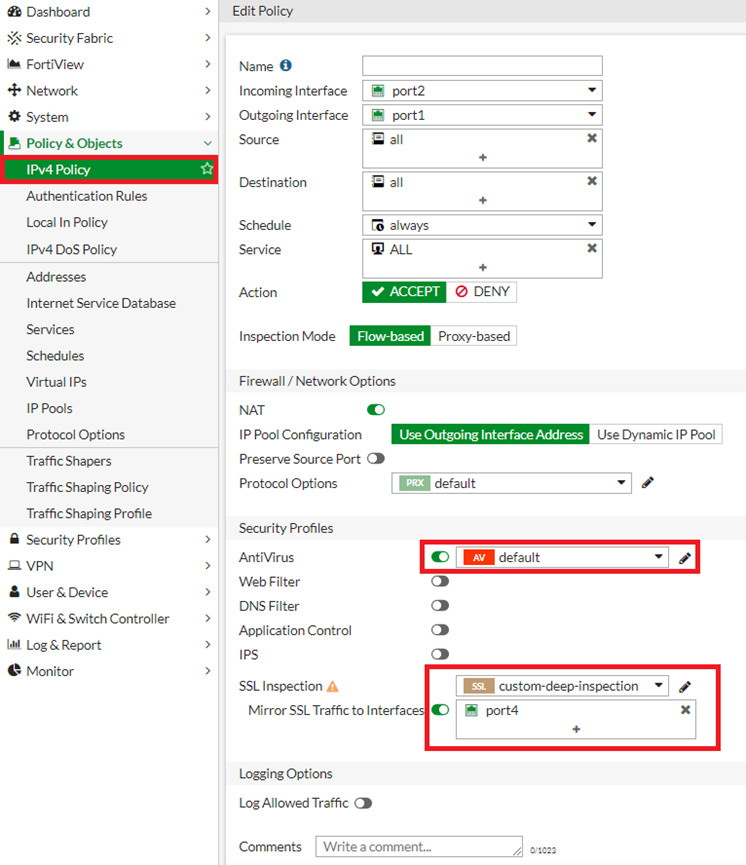The width and height of the screenshot is (746, 865).
Task: Disable the NAT toggle
Action: (376, 410)
